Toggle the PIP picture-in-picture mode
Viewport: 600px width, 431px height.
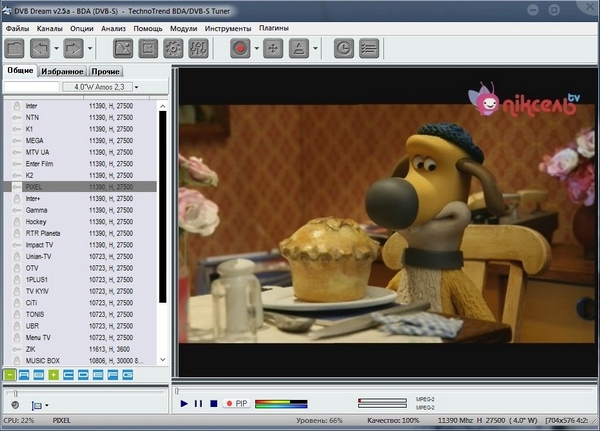coord(236,403)
